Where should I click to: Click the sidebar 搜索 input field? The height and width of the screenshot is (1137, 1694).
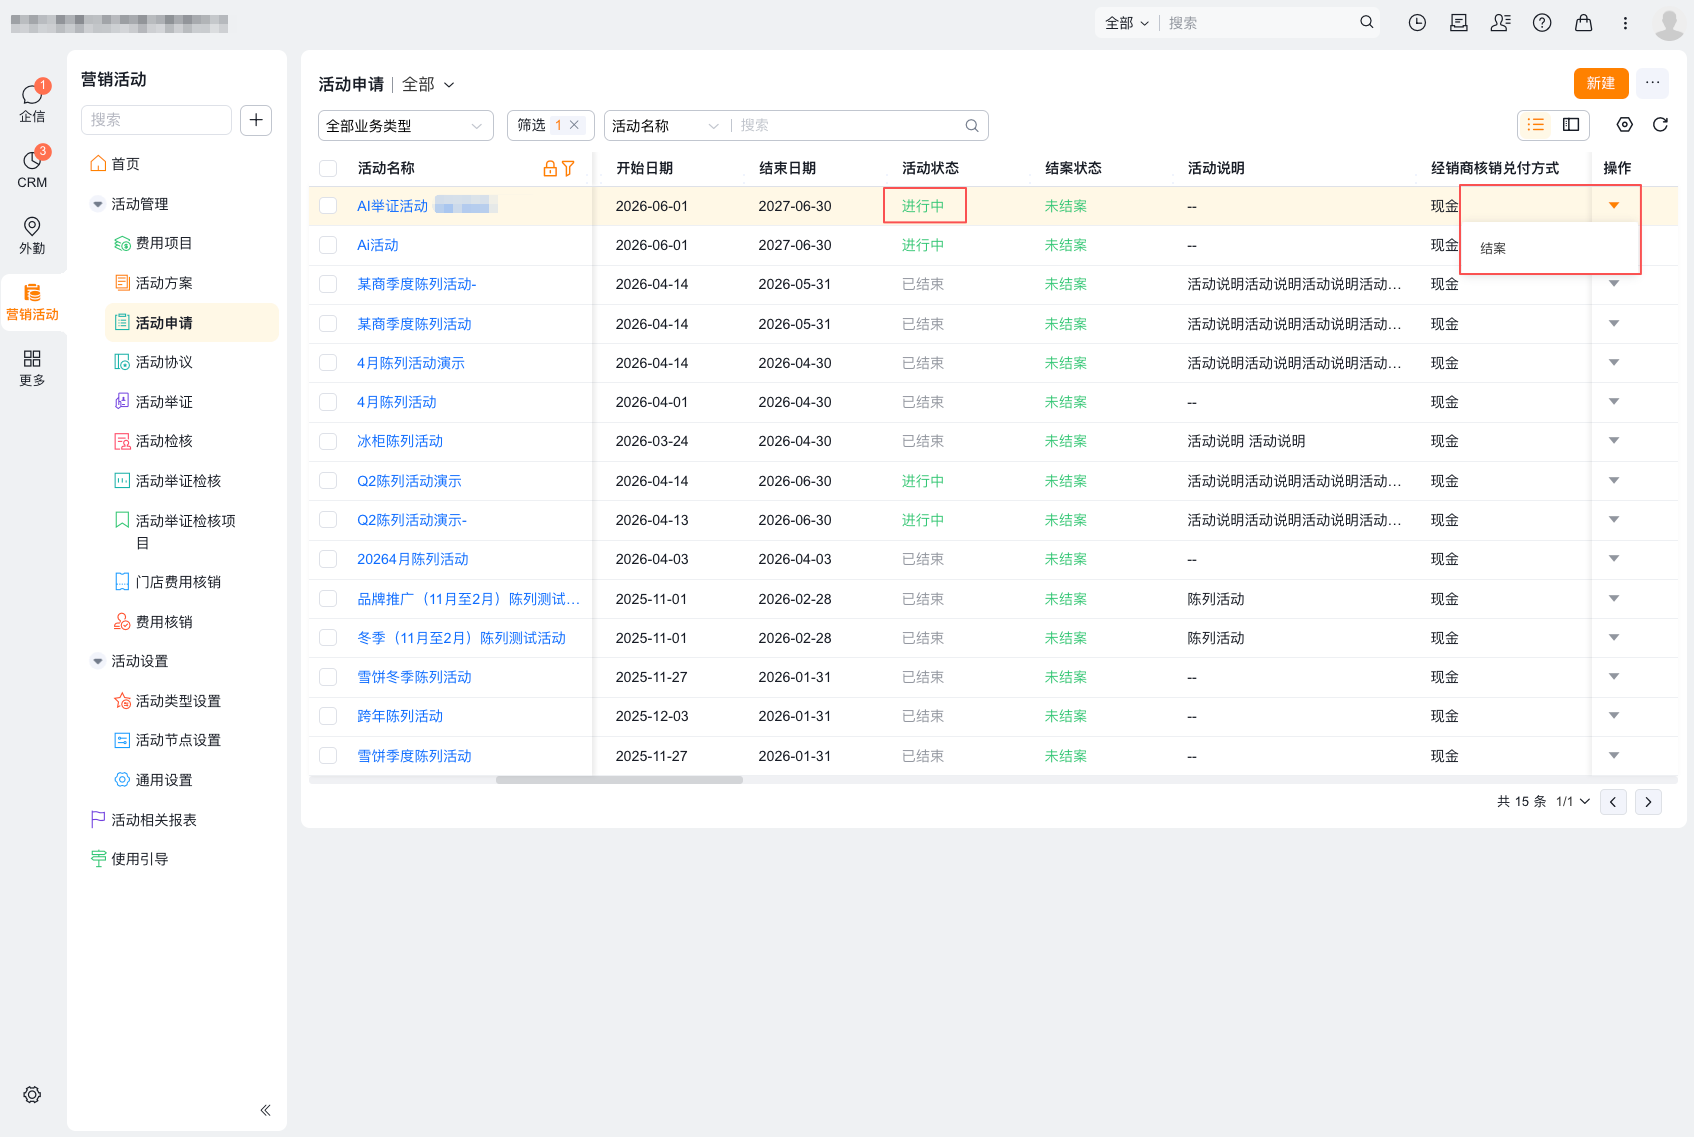[156, 120]
